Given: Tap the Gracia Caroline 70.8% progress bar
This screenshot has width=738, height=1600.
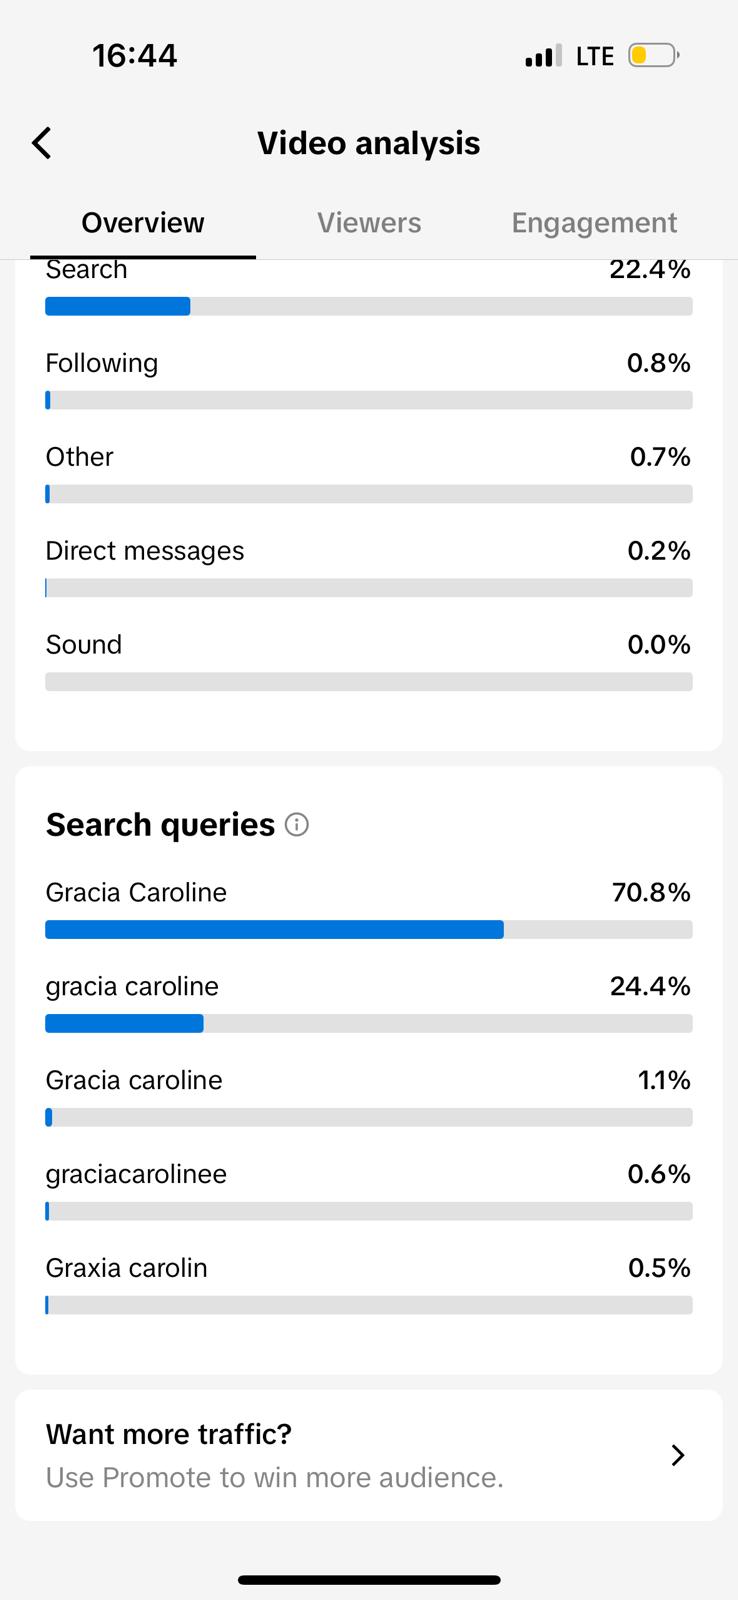Looking at the screenshot, I should click(368, 930).
